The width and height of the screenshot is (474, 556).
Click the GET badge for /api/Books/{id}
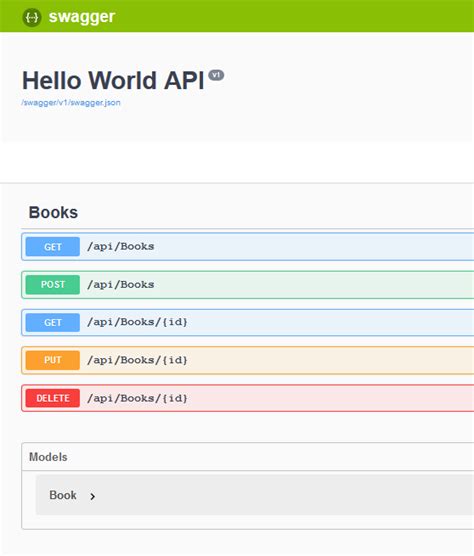click(x=52, y=322)
